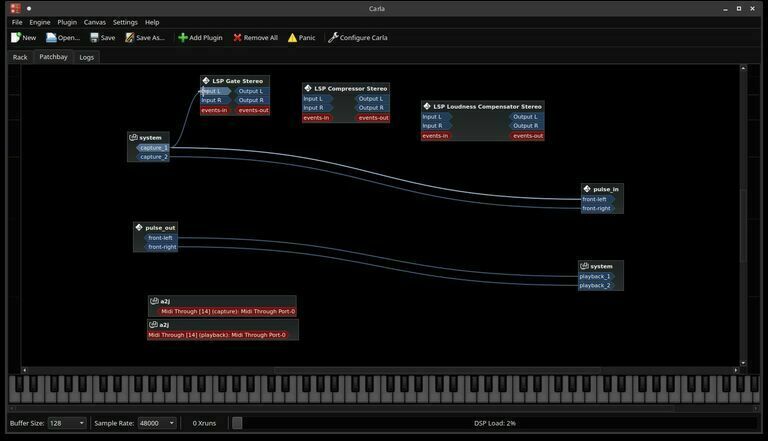Screen dimensions: 768x441
Task: Open the Settings menu
Action: (x=125, y=22)
